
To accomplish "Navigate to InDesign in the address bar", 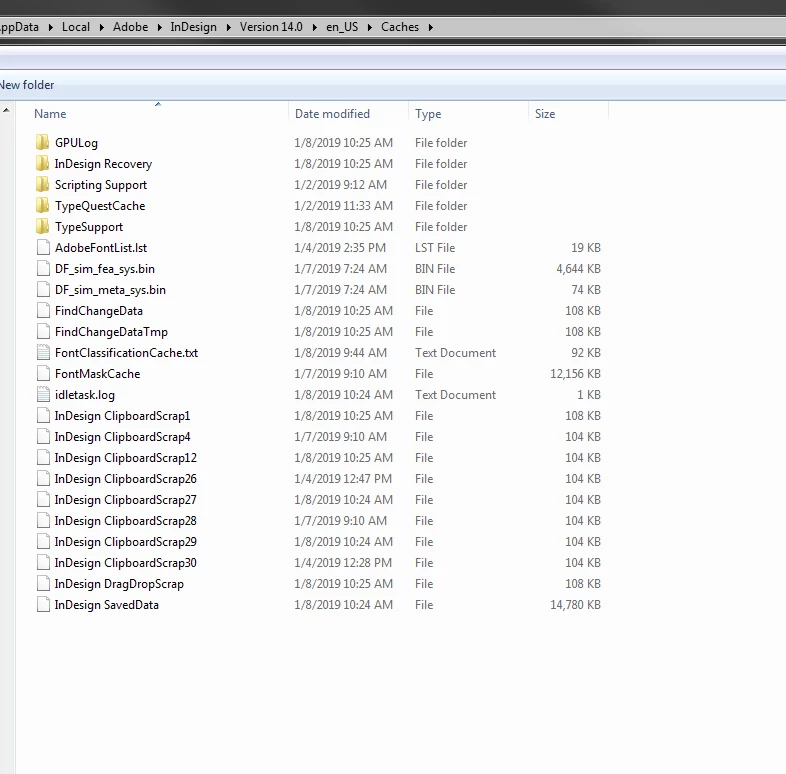I will pos(193,27).
